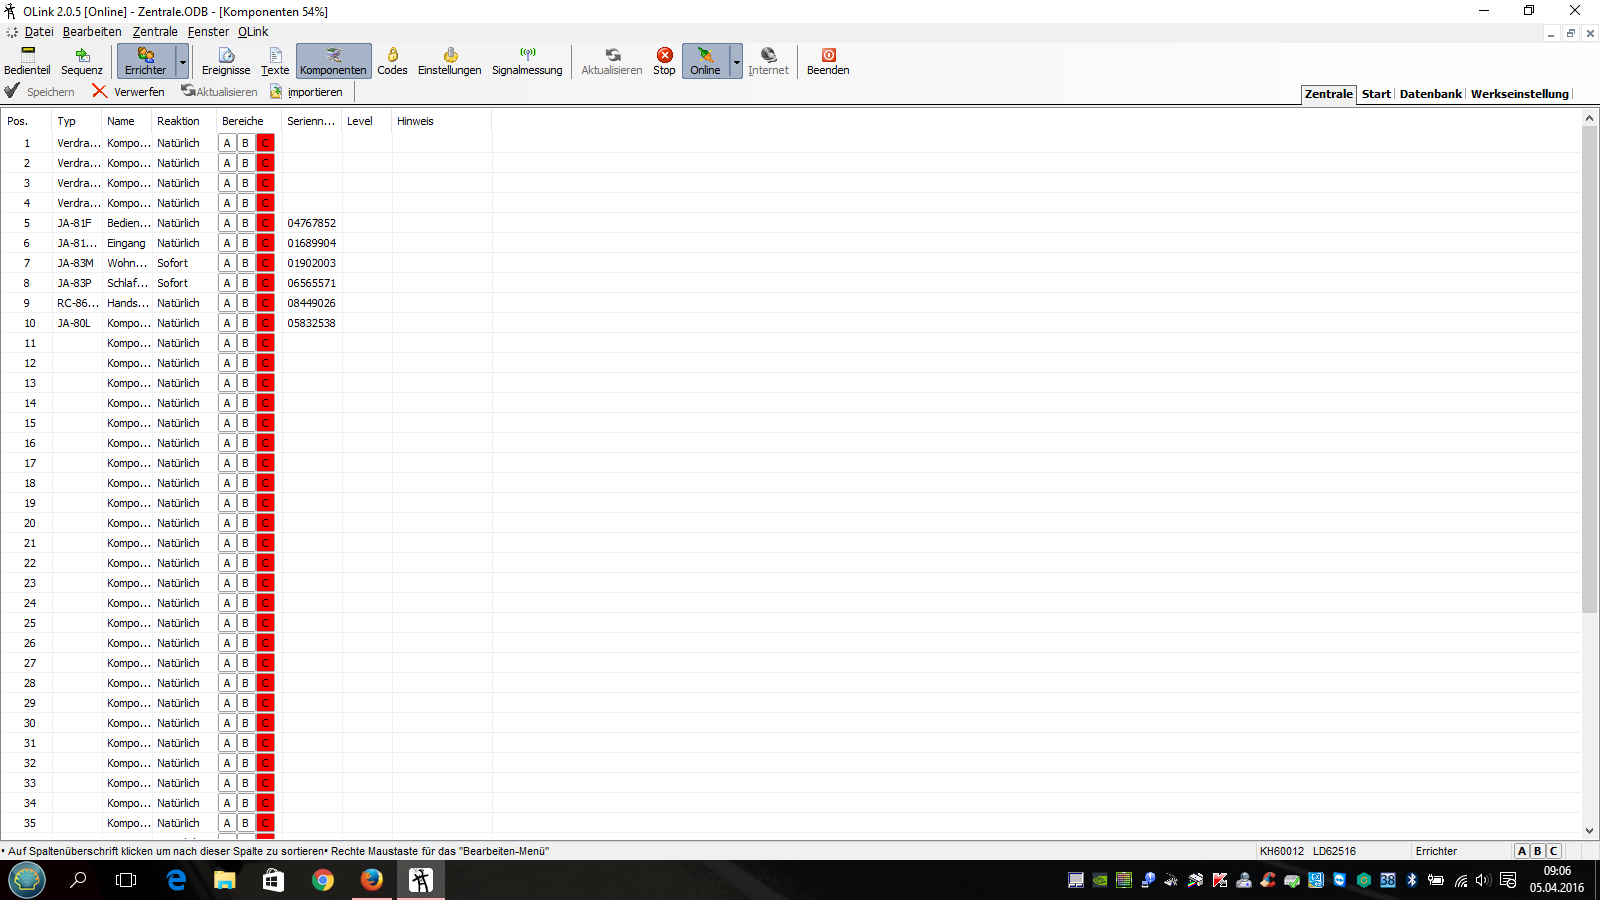
Task: Open the Texte editor icon
Action: pyautogui.click(x=275, y=61)
